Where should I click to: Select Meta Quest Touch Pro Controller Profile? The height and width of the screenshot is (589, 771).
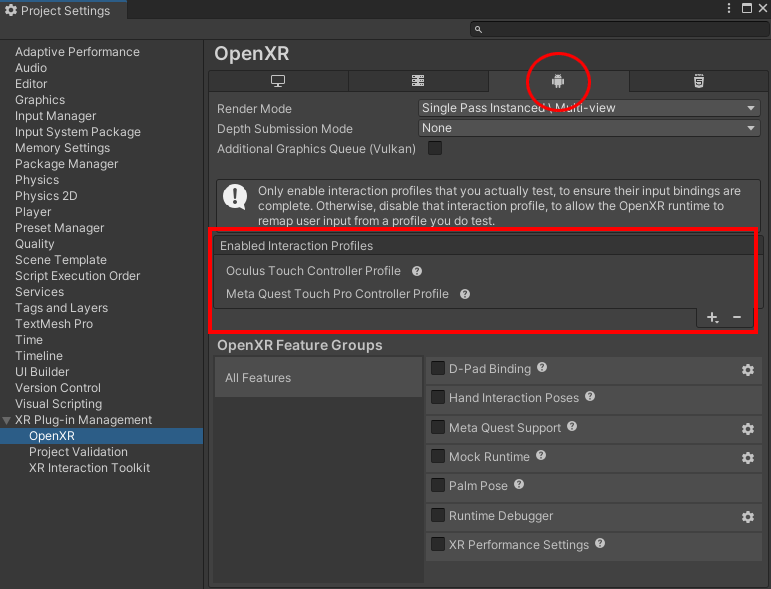click(337, 294)
